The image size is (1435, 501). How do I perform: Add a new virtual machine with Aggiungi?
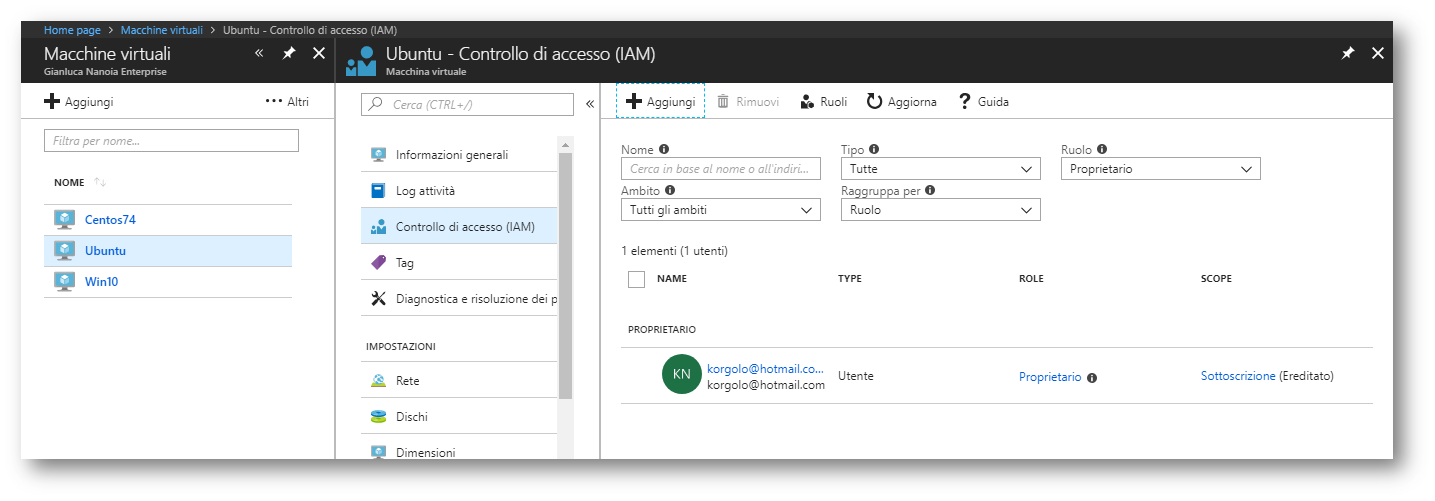click(79, 102)
